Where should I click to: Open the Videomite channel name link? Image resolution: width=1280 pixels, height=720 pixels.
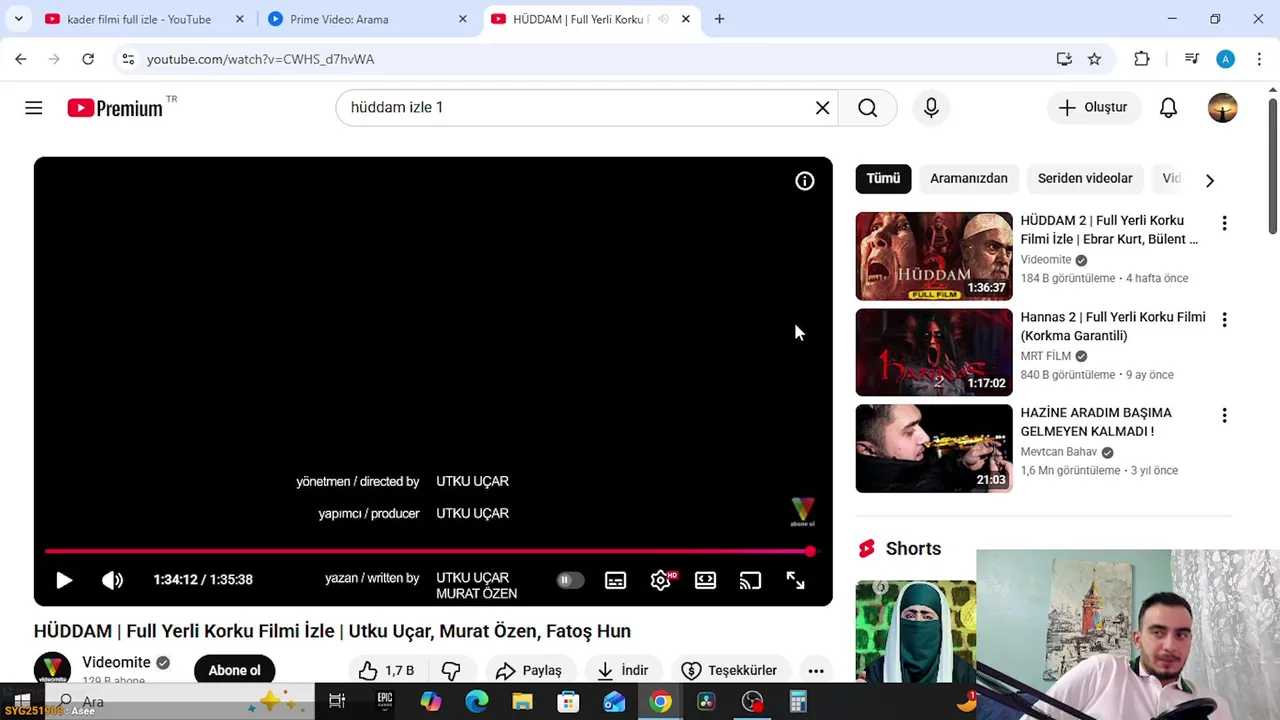(116, 662)
